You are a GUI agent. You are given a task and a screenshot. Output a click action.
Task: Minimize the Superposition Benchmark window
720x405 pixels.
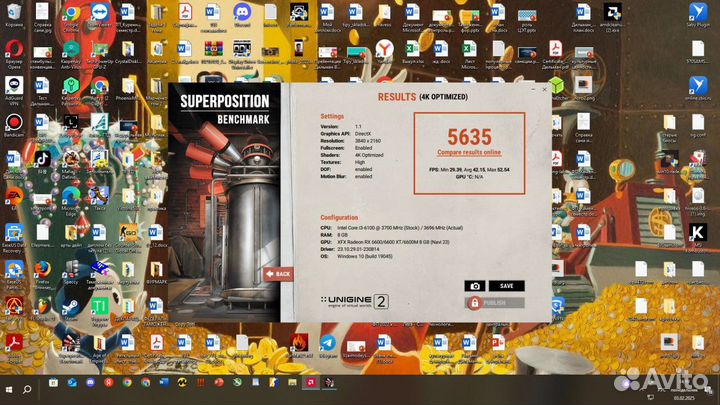[x=533, y=90]
